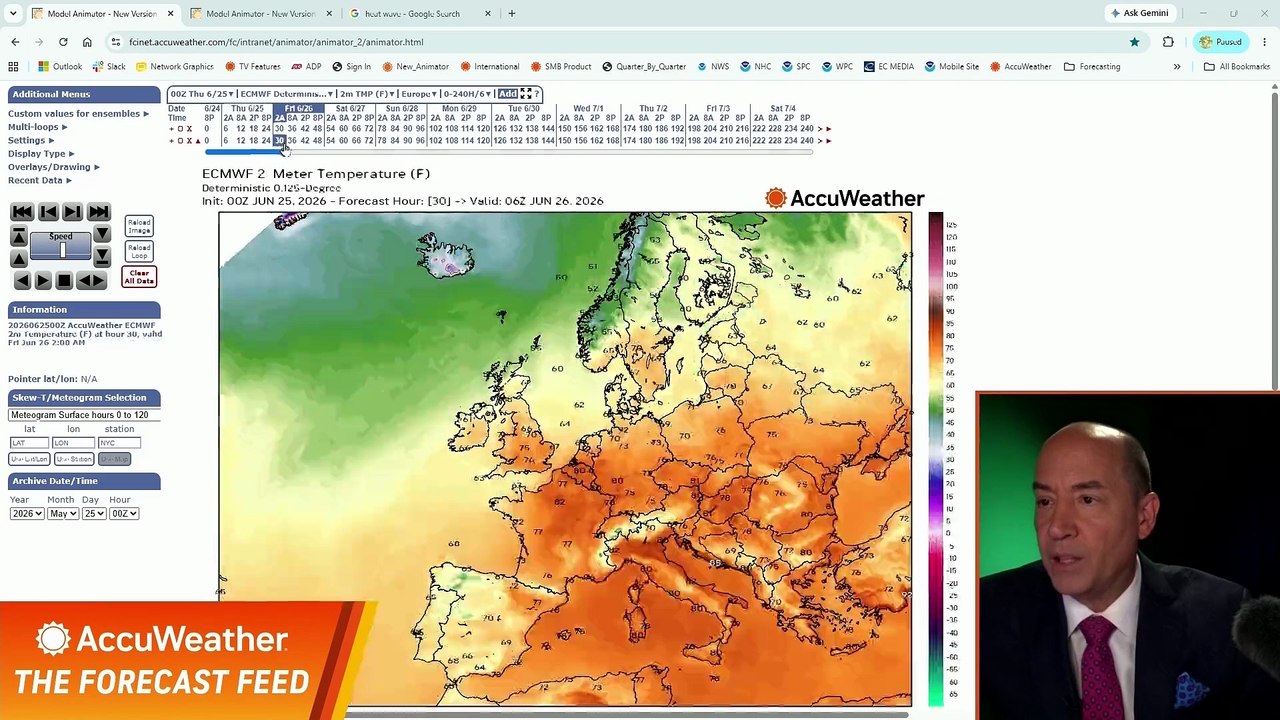The width and height of the screenshot is (1280, 720).
Task: Click the Add button in the animator bar
Action: tap(508, 94)
